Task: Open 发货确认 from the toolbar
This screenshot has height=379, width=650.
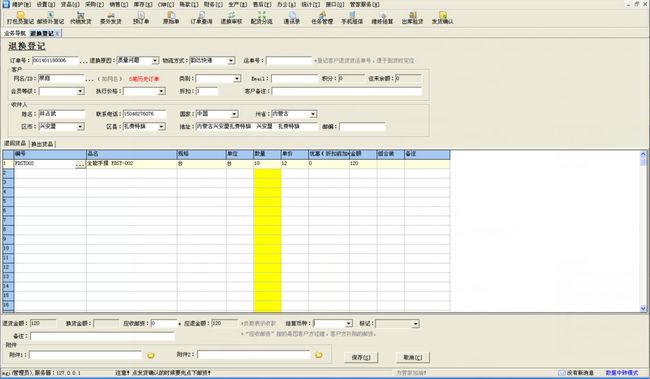Action: tap(442, 18)
